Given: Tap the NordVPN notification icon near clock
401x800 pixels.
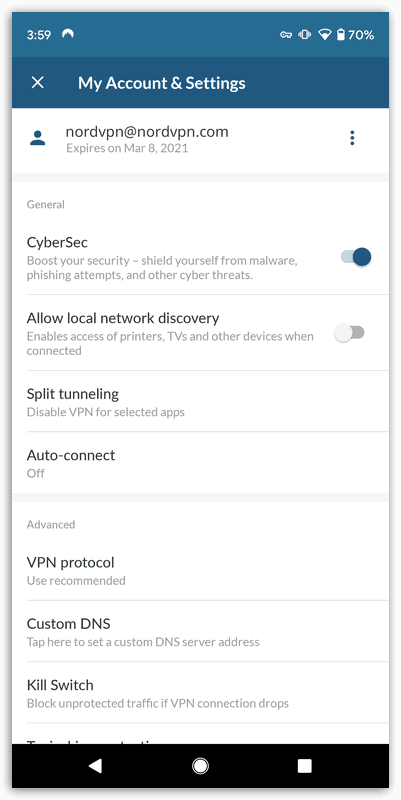Looking at the screenshot, I should [68, 34].
